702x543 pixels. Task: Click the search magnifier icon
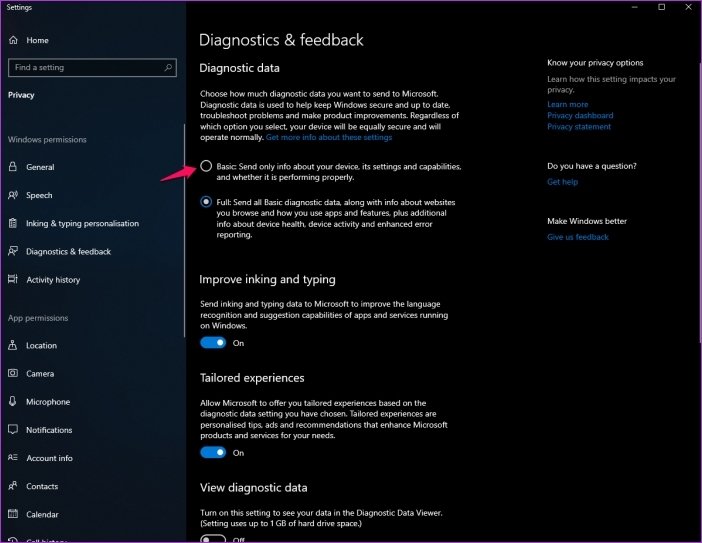click(168, 68)
